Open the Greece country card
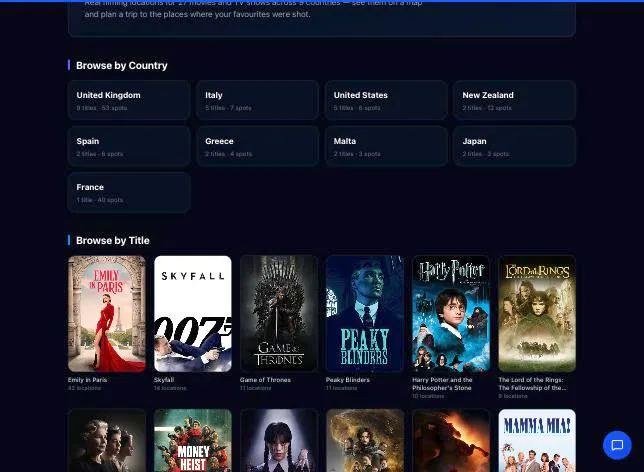This screenshot has width=644, height=472. (258, 146)
